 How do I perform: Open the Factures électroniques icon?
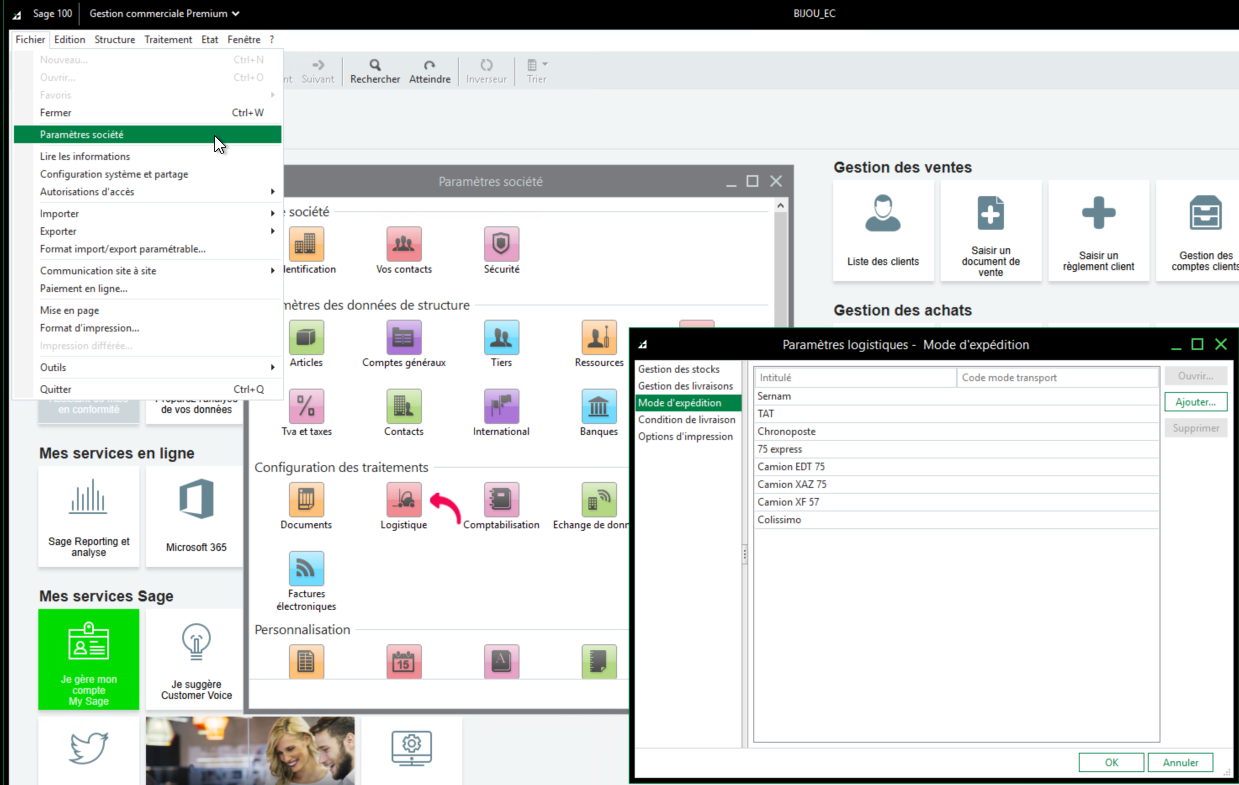pyautogui.click(x=306, y=569)
